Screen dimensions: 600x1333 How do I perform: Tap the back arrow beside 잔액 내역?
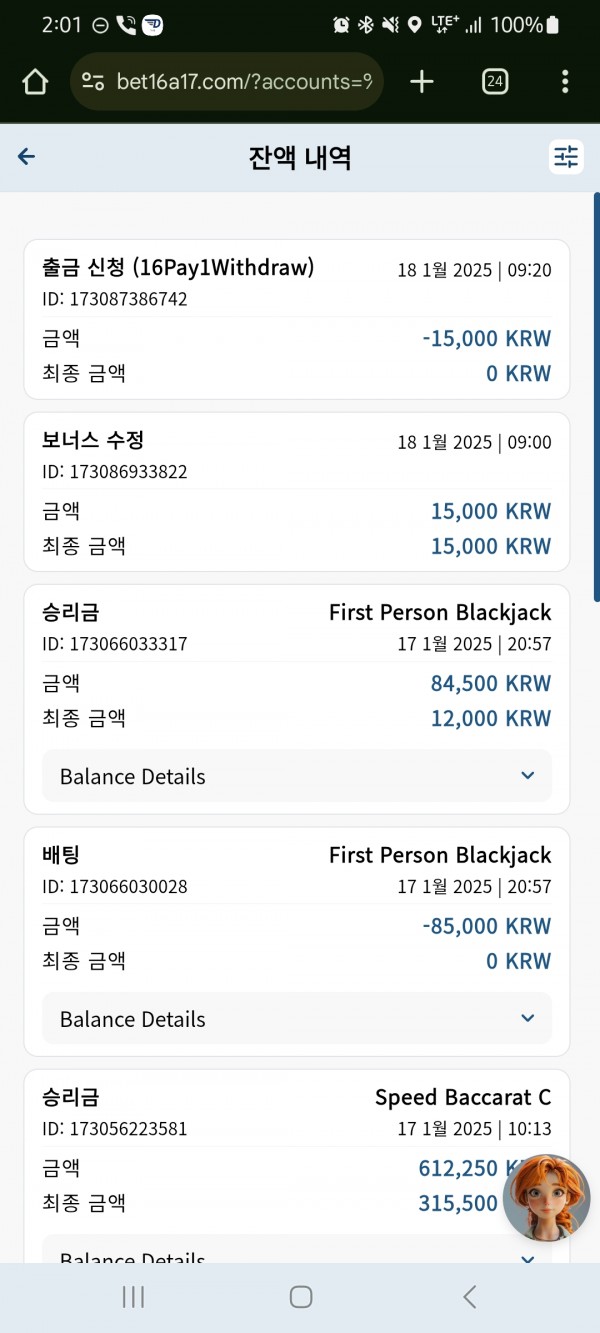pos(27,157)
